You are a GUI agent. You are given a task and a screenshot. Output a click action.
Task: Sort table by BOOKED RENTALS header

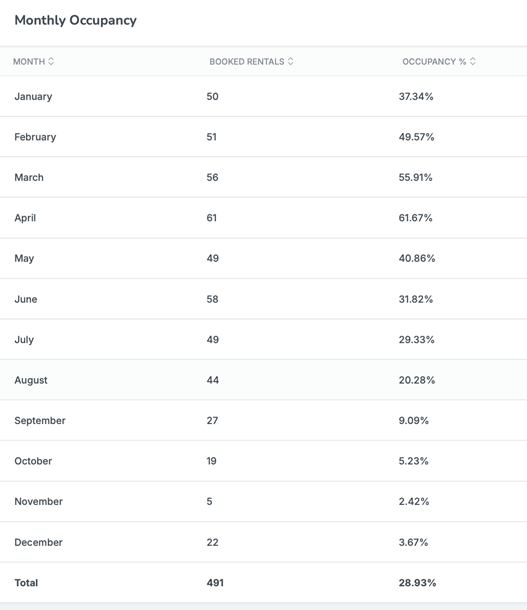[247, 61]
